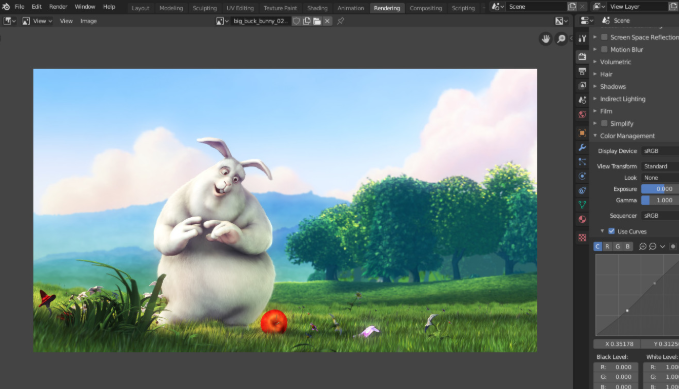Viewport: 679px width, 389px height.
Task: Expand the Film panel
Action: (x=606, y=111)
